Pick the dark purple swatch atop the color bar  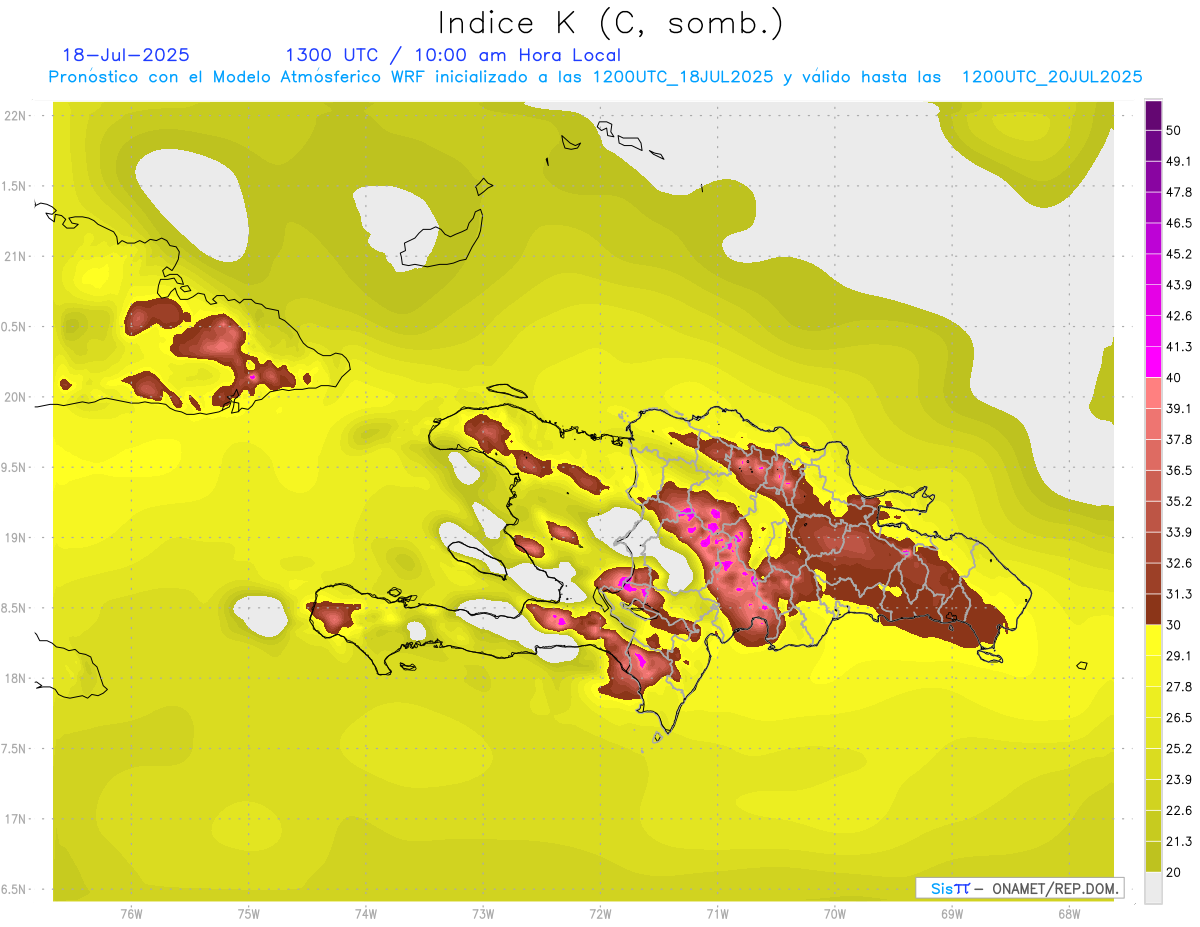coord(1153,115)
